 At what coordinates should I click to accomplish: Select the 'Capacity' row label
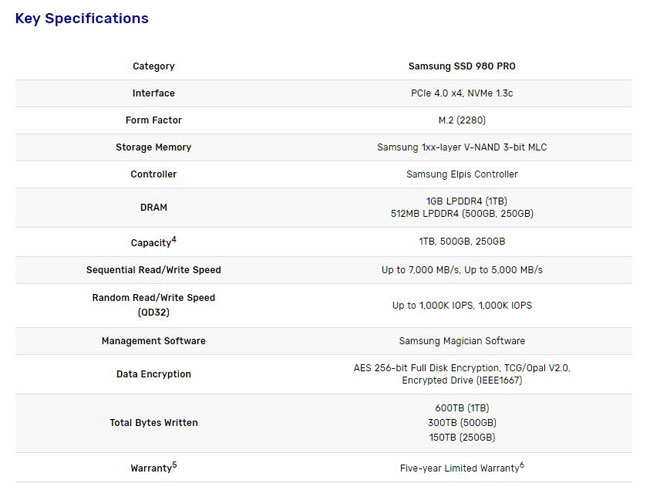tap(153, 242)
